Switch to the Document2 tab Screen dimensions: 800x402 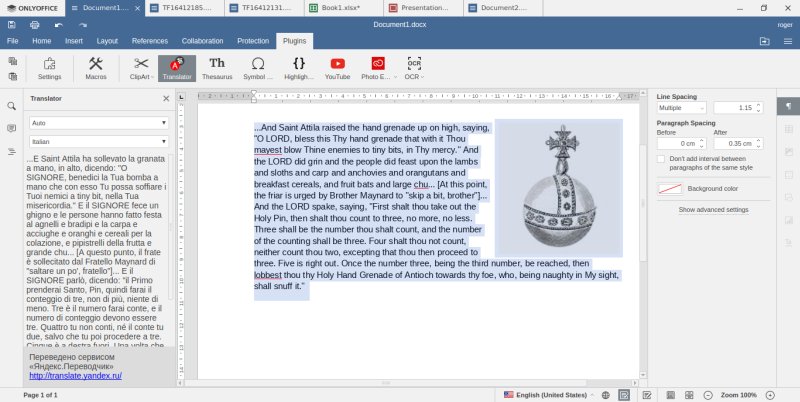(503, 8)
